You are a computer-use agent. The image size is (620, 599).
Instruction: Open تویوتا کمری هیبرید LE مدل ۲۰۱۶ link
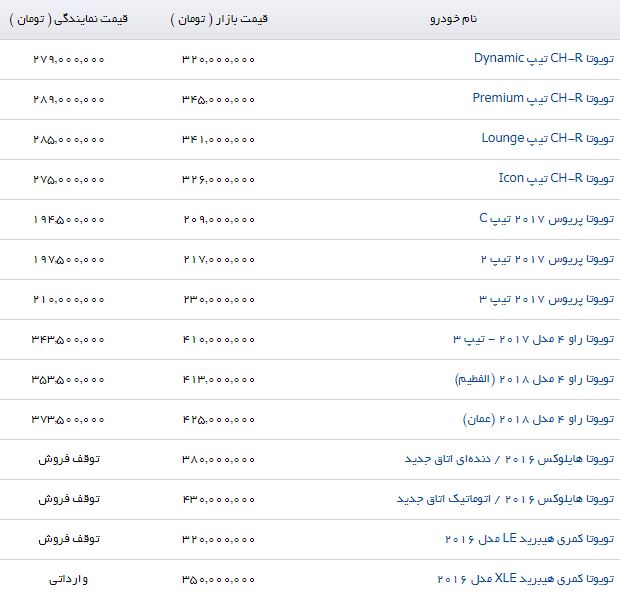click(529, 539)
